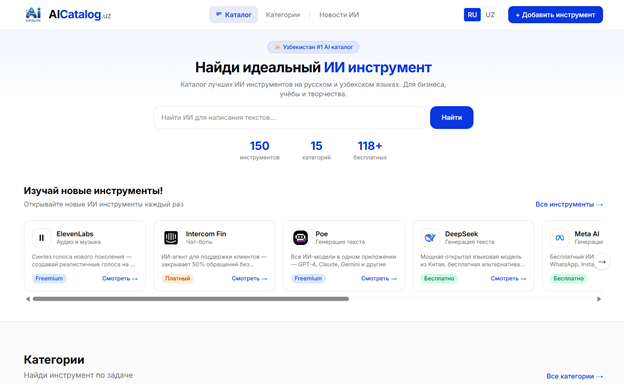This screenshot has width=624, height=385.
Task: Open the Новости ИИ menu item
Action: click(339, 15)
